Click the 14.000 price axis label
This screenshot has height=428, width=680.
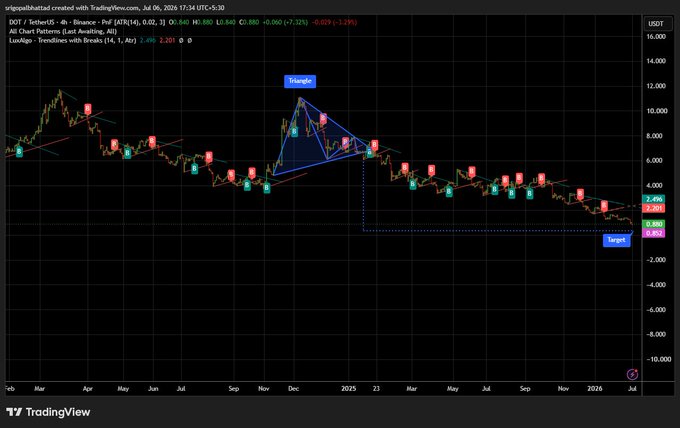point(656,61)
